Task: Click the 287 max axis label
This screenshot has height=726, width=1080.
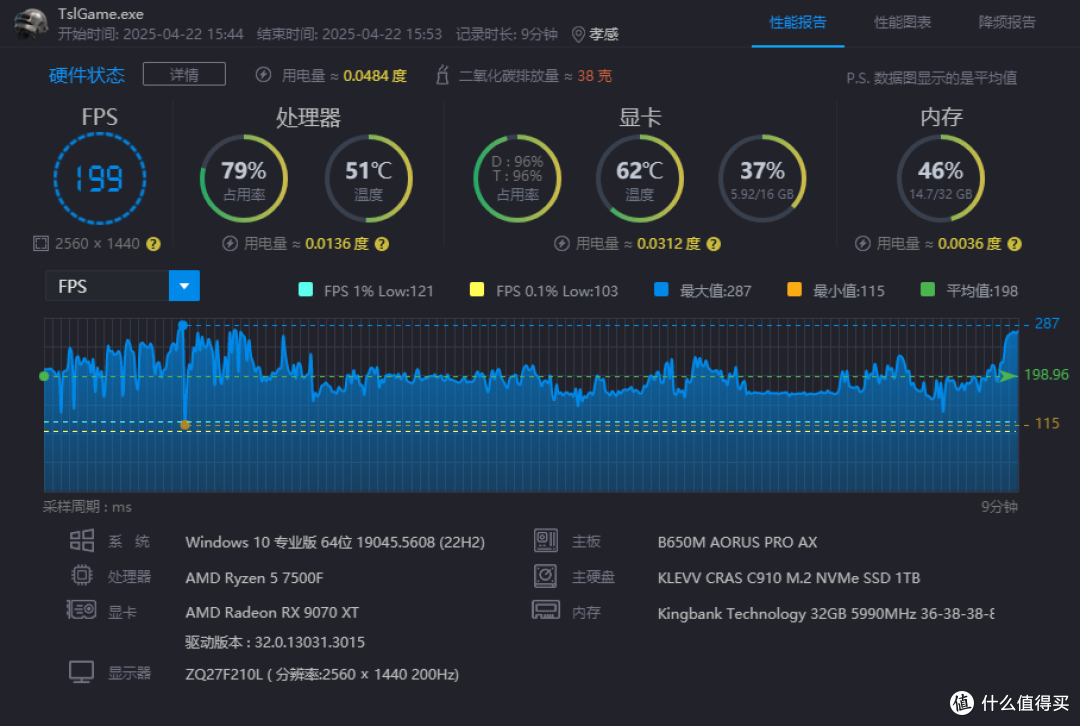Action: point(1046,323)
